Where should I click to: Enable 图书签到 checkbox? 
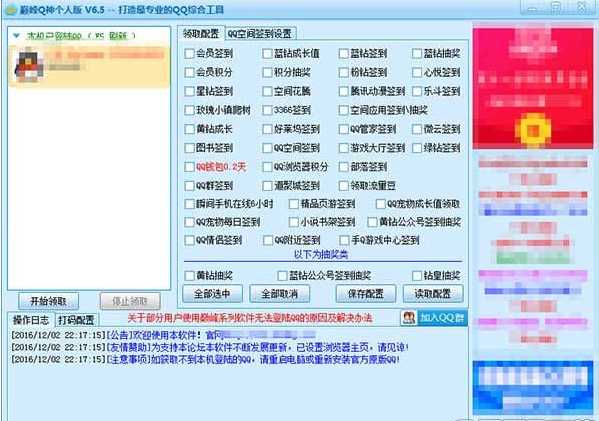point(189,148)
